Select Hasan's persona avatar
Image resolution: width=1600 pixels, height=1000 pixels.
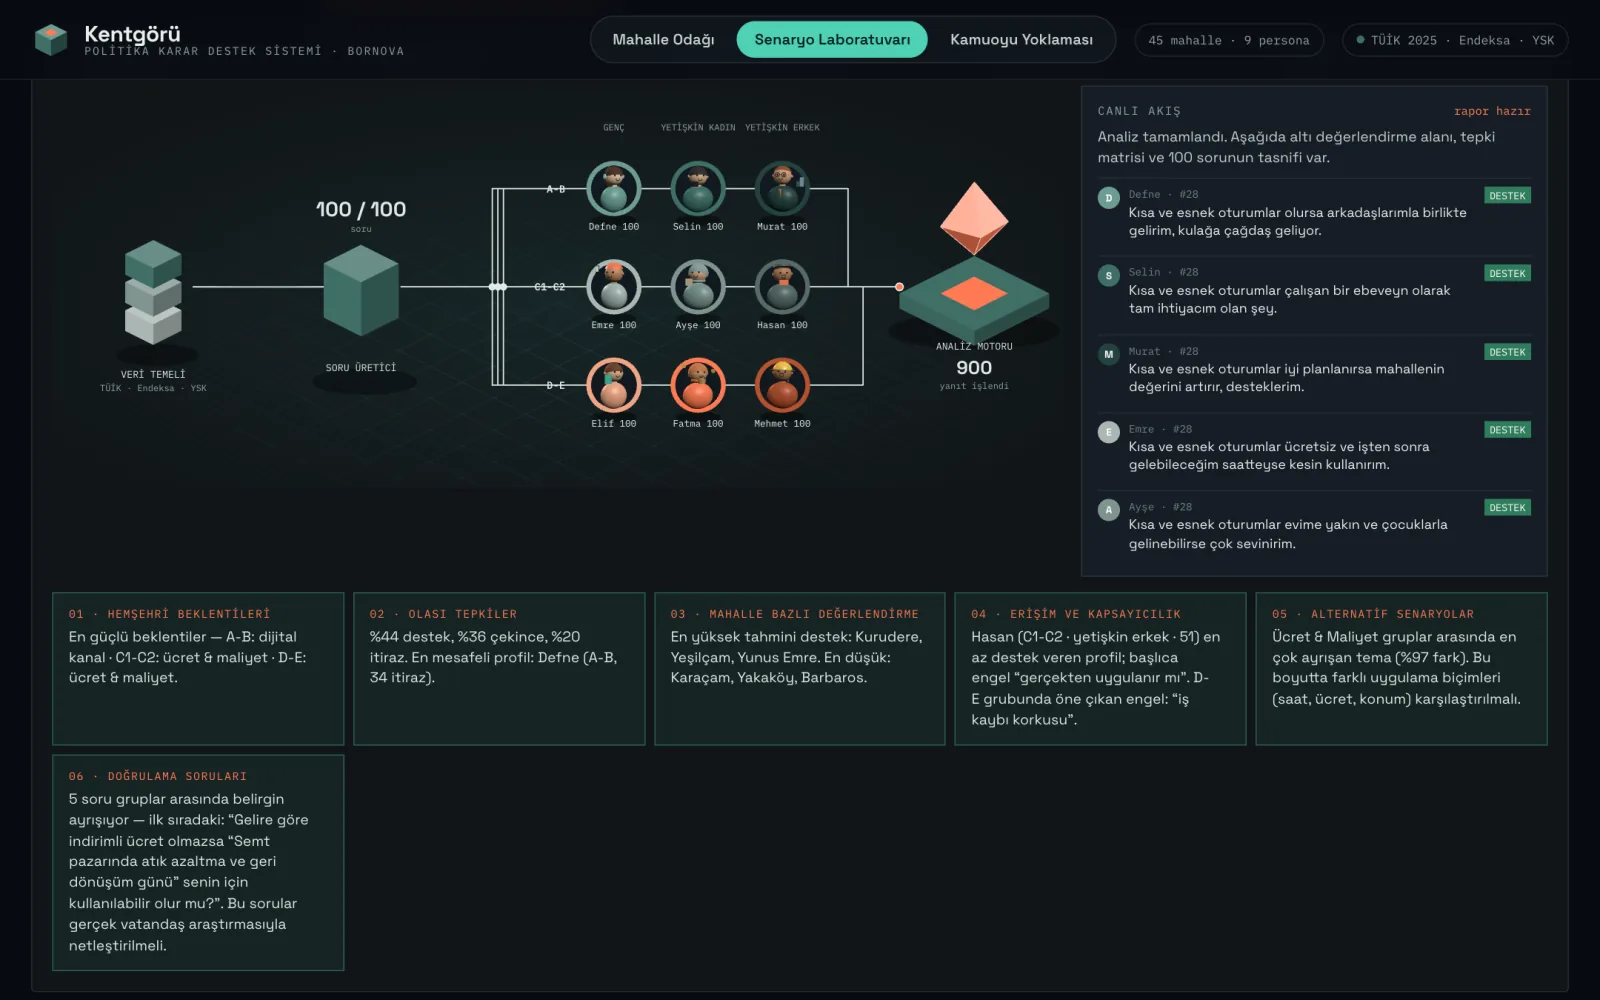click(782, 287)
